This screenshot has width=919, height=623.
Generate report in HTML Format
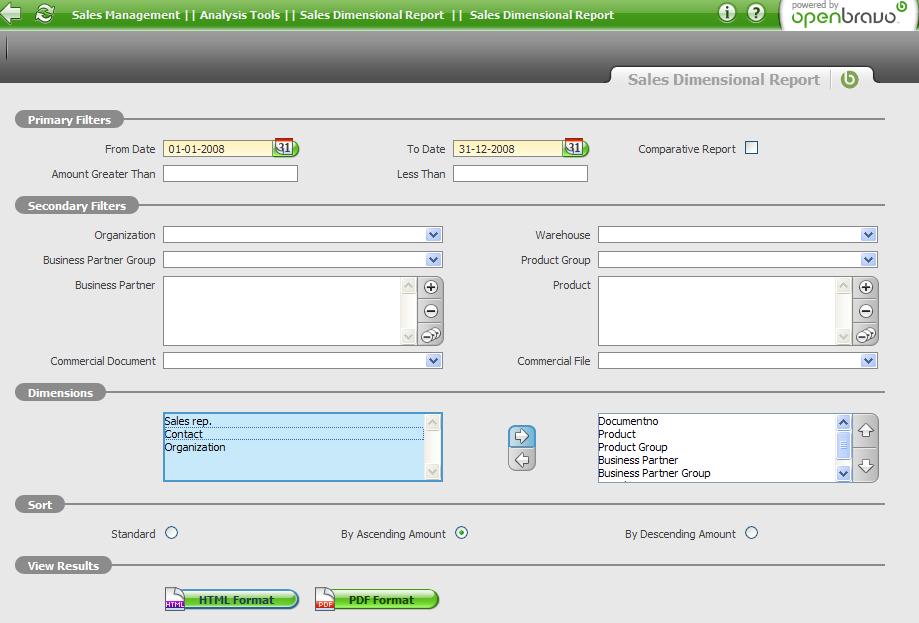(232, 600)
